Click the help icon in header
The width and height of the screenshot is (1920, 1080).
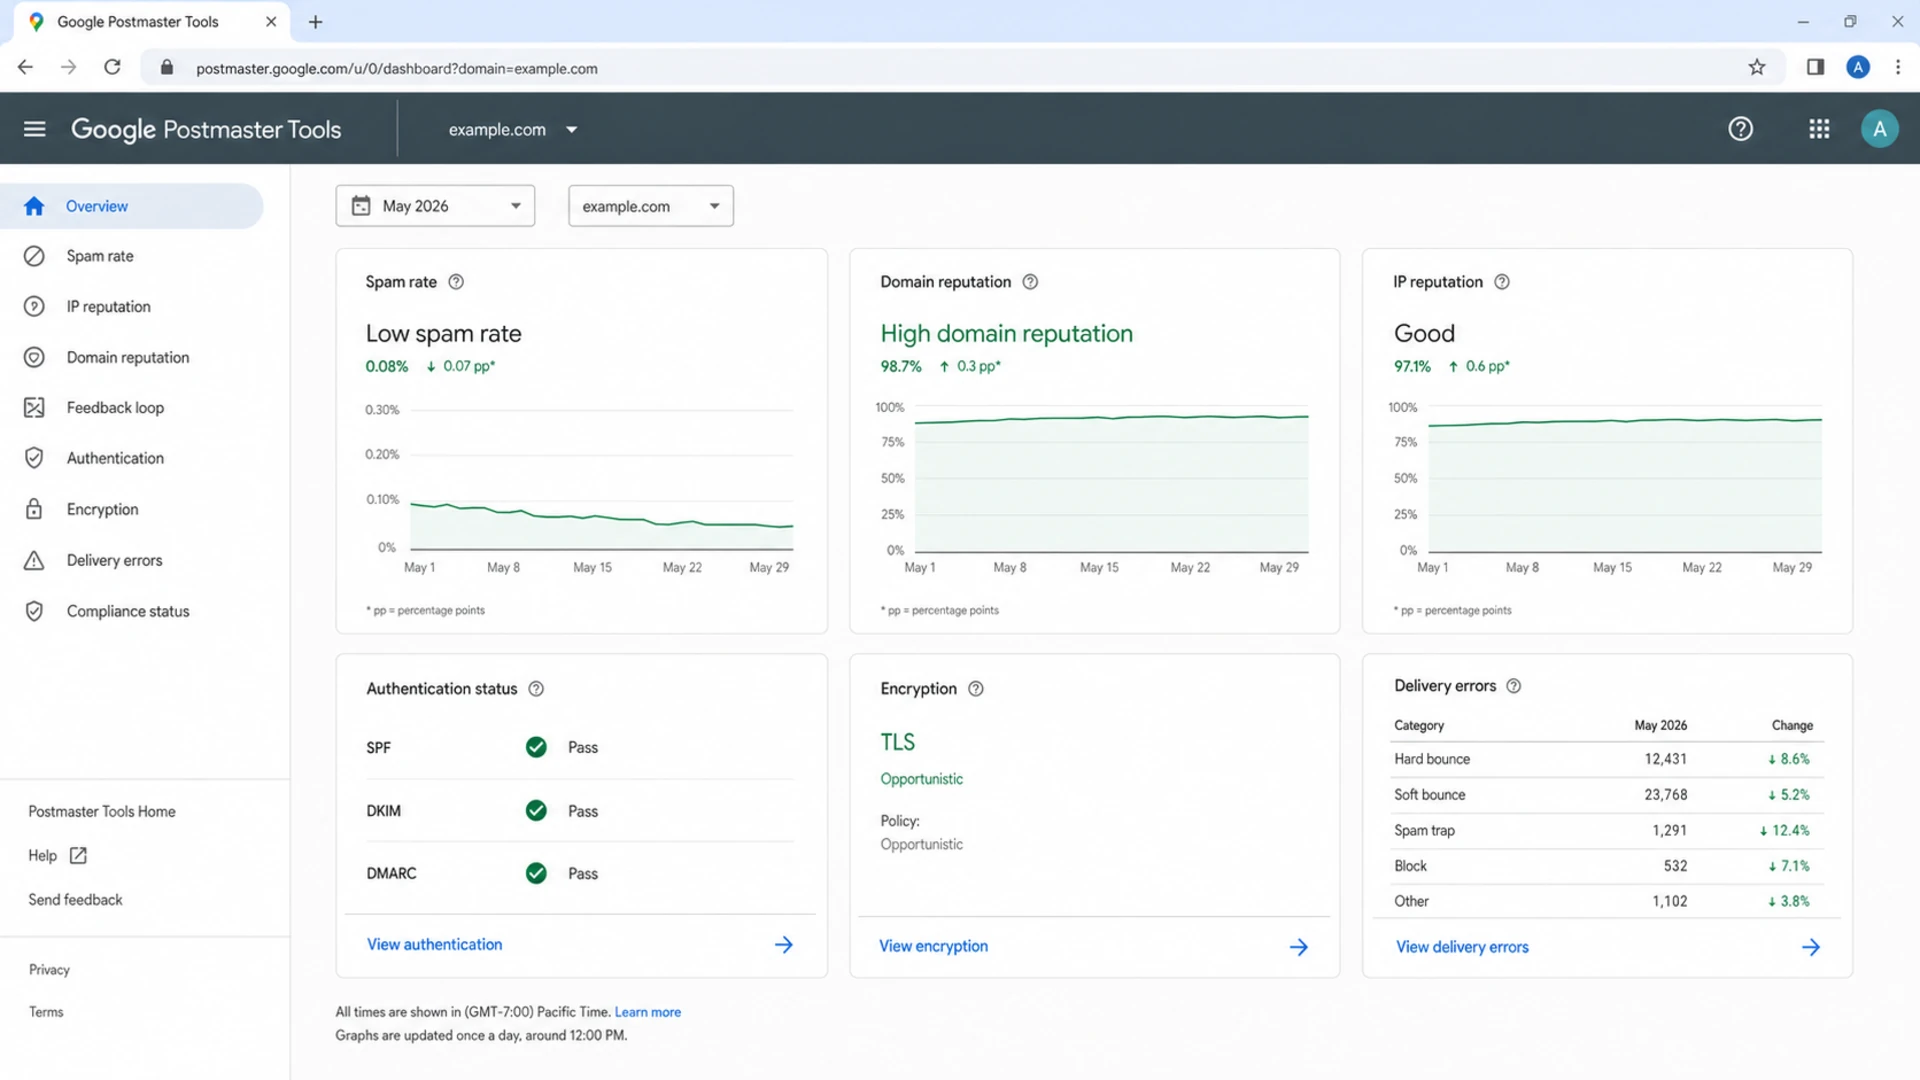pyautogui.click(x=1740, y=129)
